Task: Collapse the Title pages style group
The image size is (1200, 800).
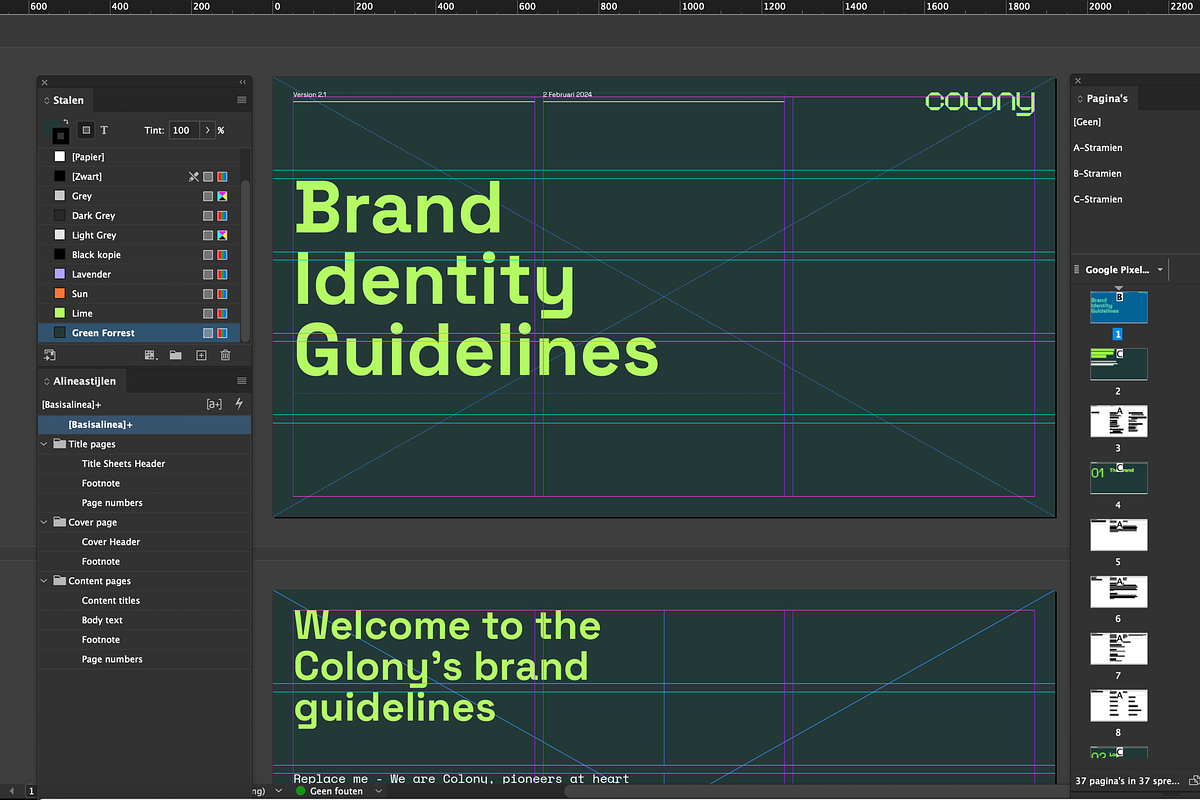Action: [45, 444]
